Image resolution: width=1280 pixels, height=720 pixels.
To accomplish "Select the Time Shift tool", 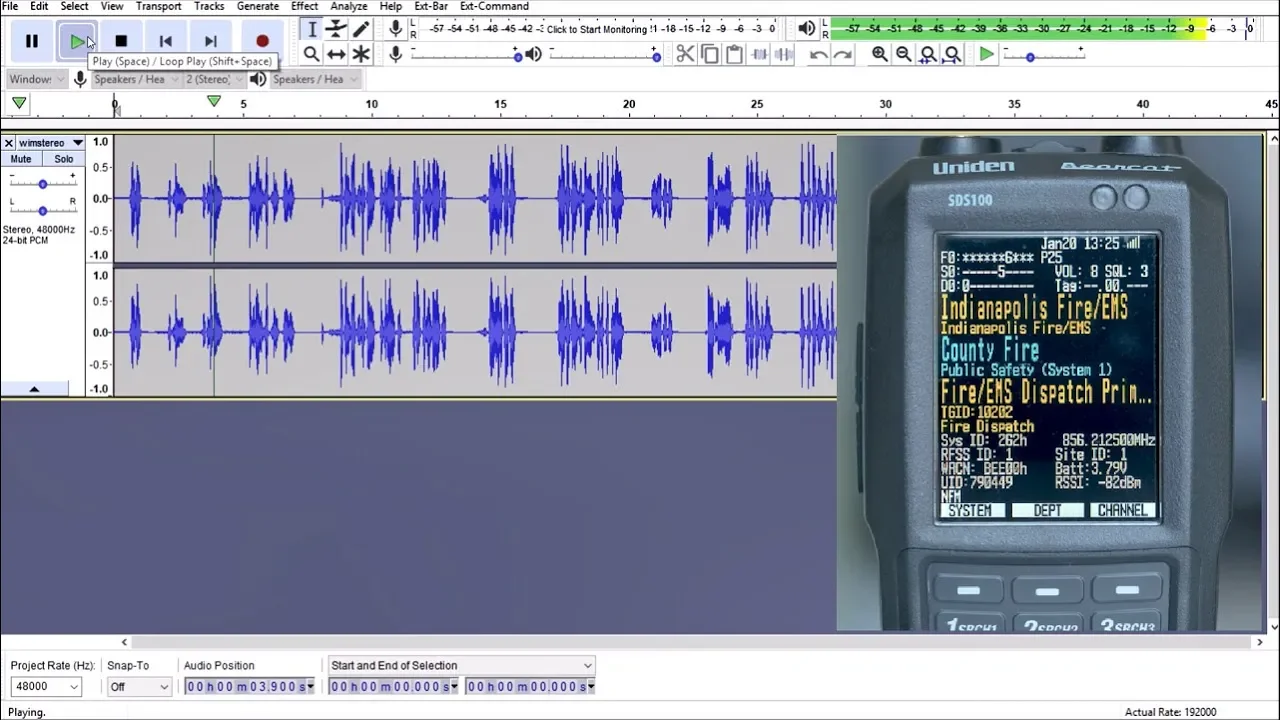I will click(x=337, y=54).
